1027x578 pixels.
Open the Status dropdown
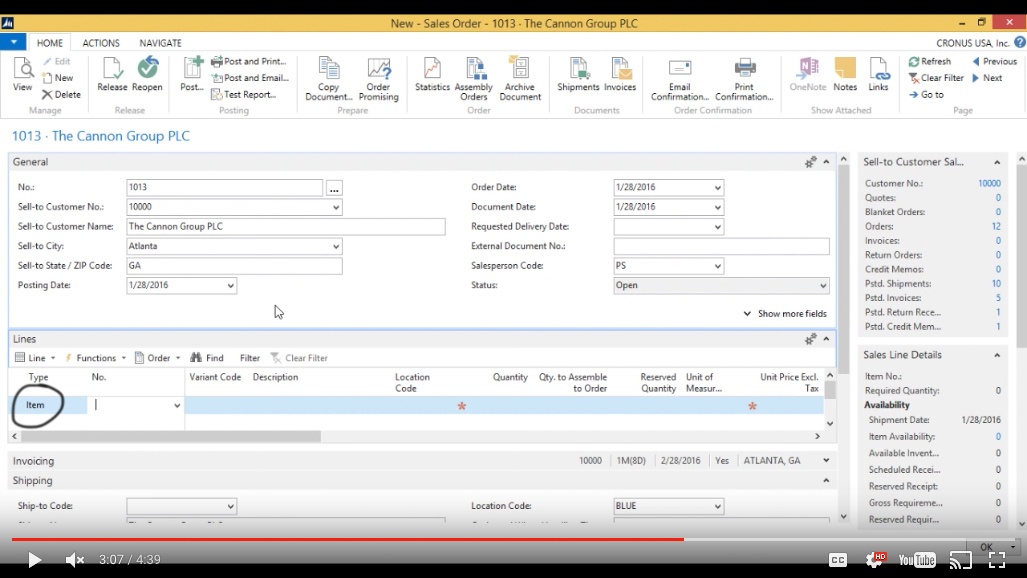coord(823,286)
